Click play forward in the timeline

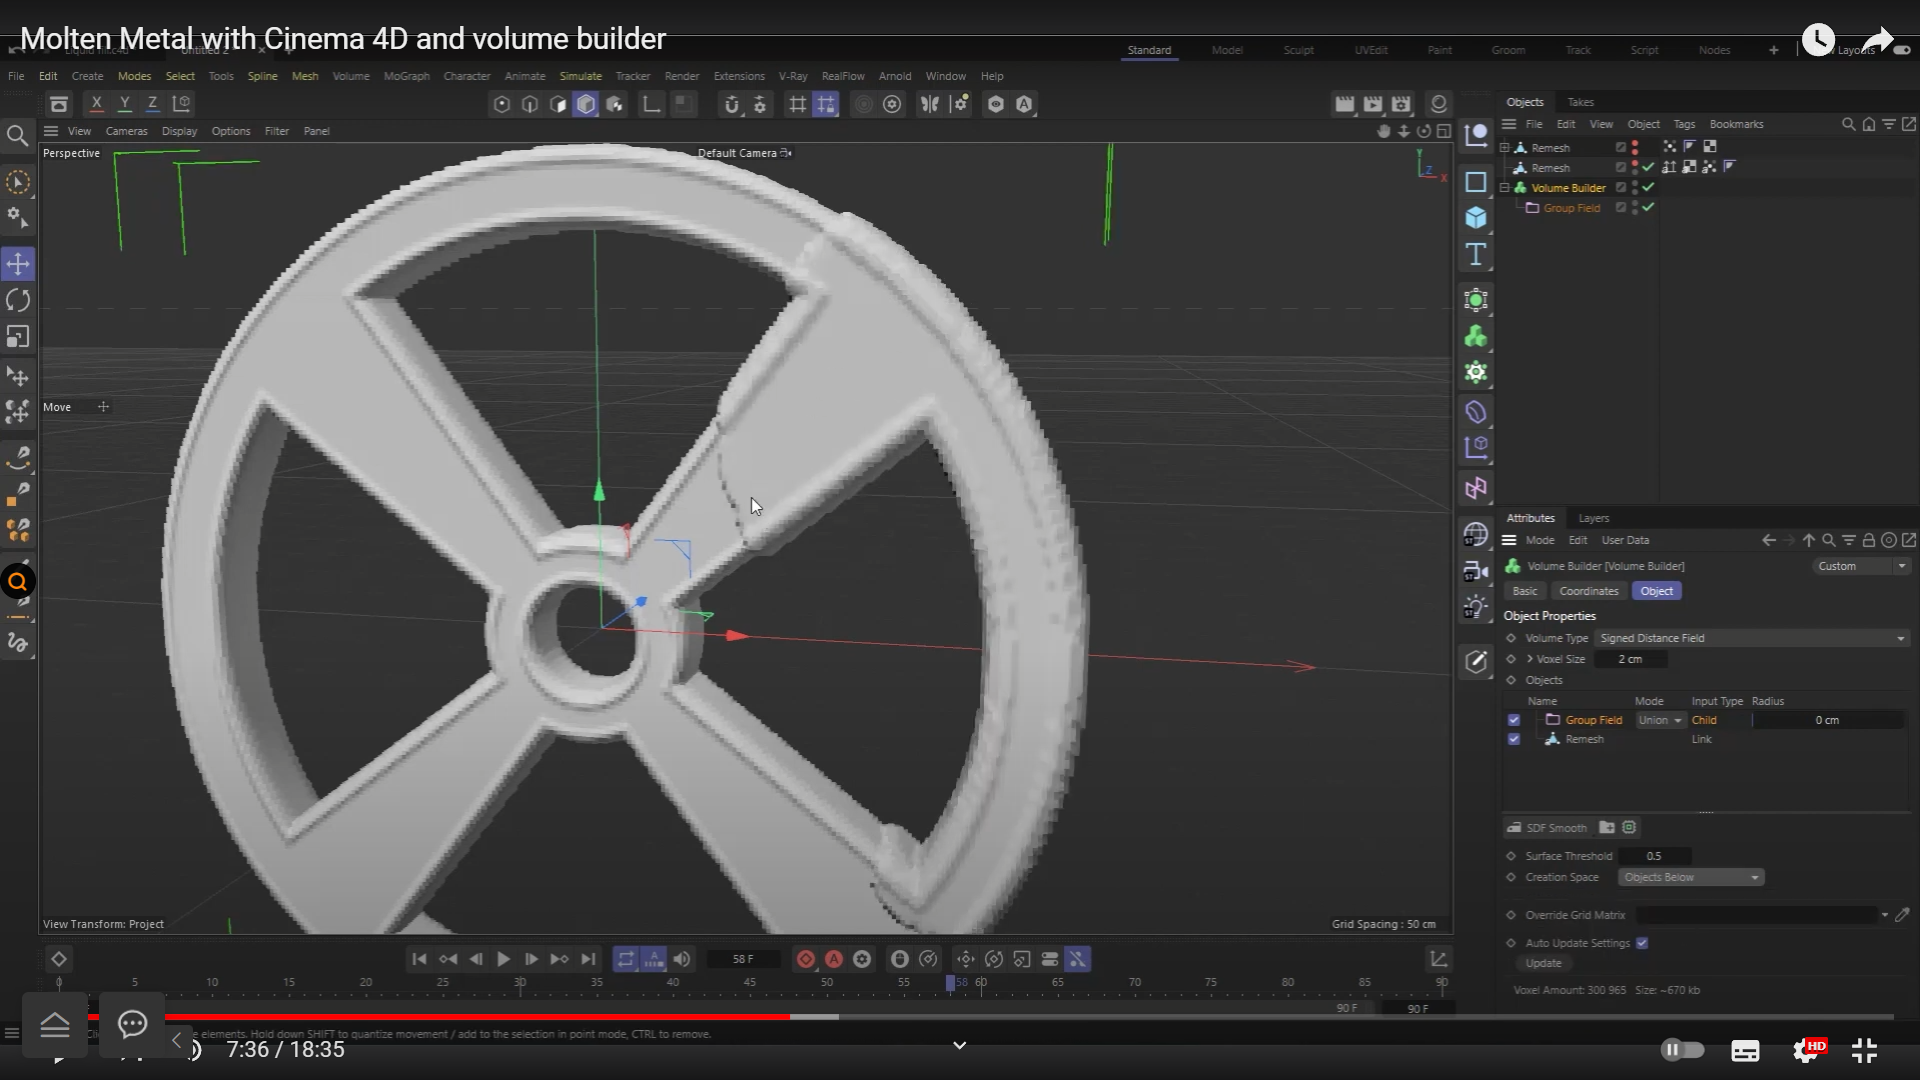point(503,959)
